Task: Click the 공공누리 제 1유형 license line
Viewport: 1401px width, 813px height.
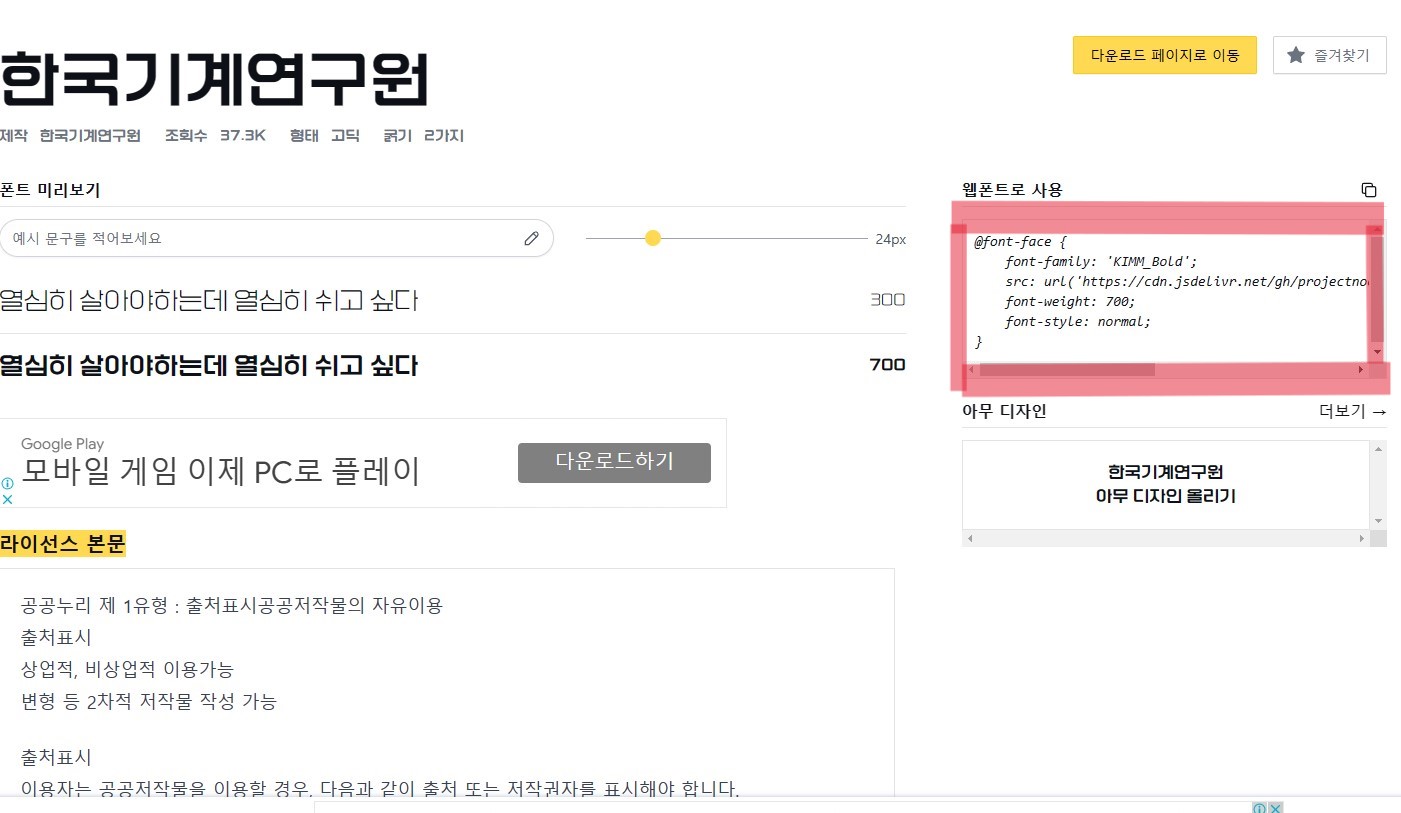Action: click(232, 605)
